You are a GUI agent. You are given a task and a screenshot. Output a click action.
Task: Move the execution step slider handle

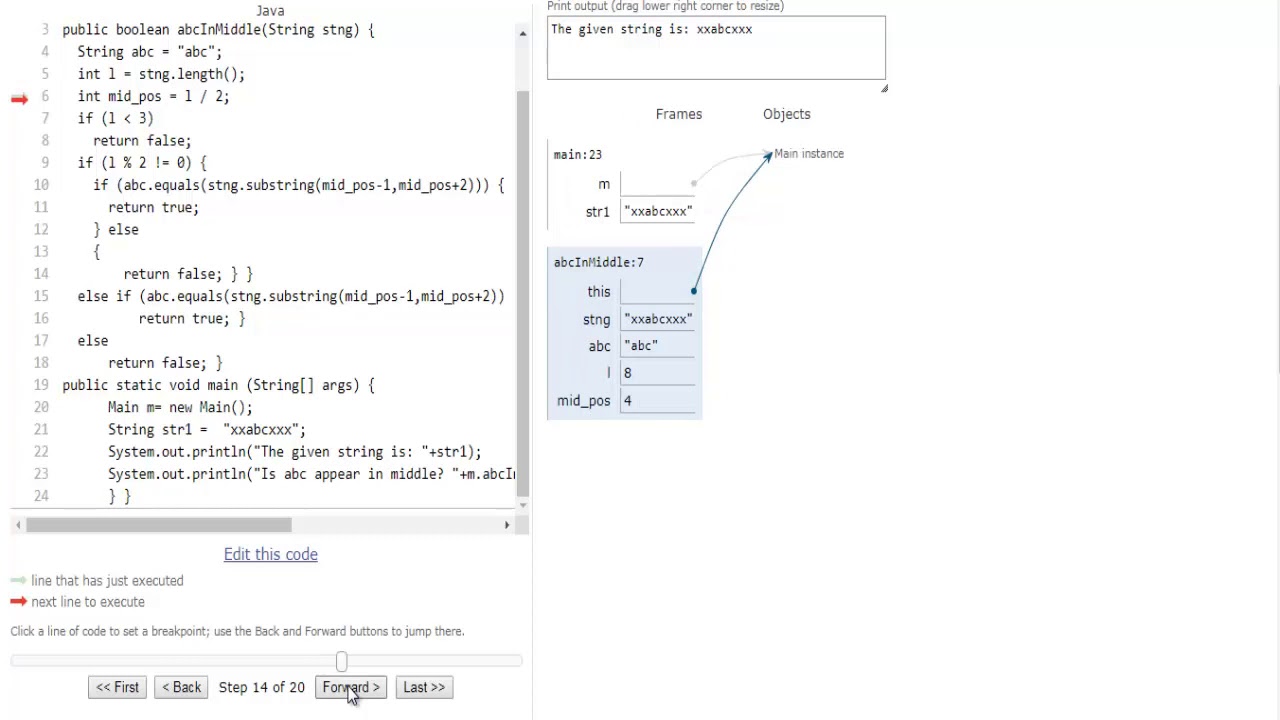point(341,661)
